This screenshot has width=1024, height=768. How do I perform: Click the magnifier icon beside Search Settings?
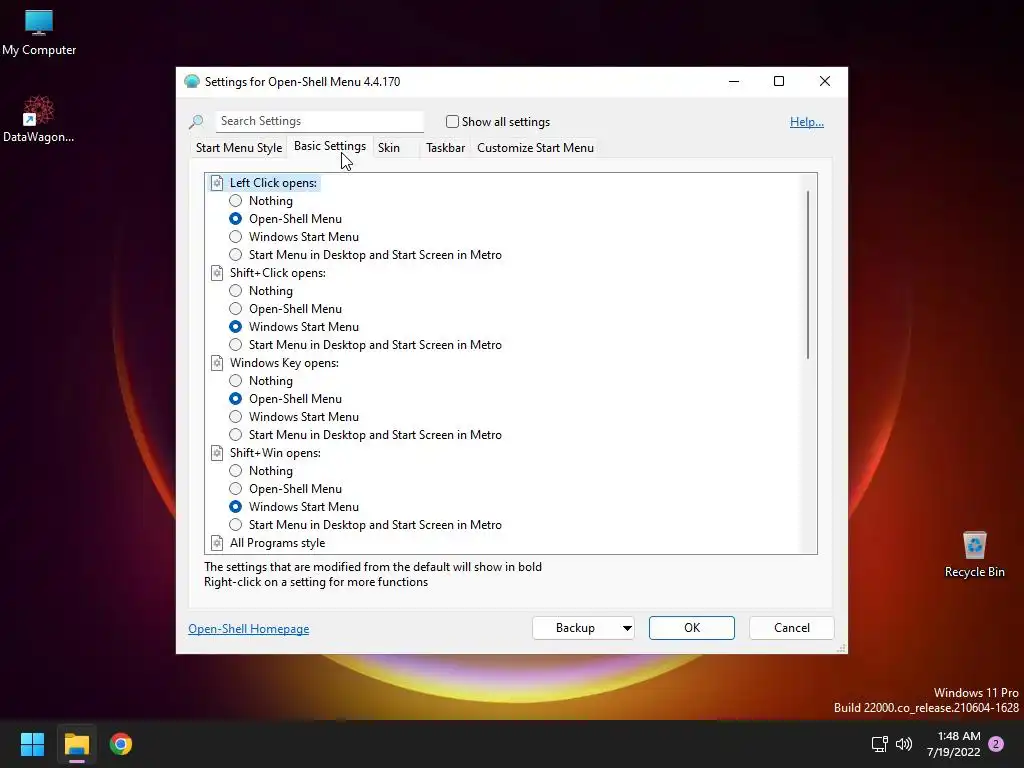(197, 121)
